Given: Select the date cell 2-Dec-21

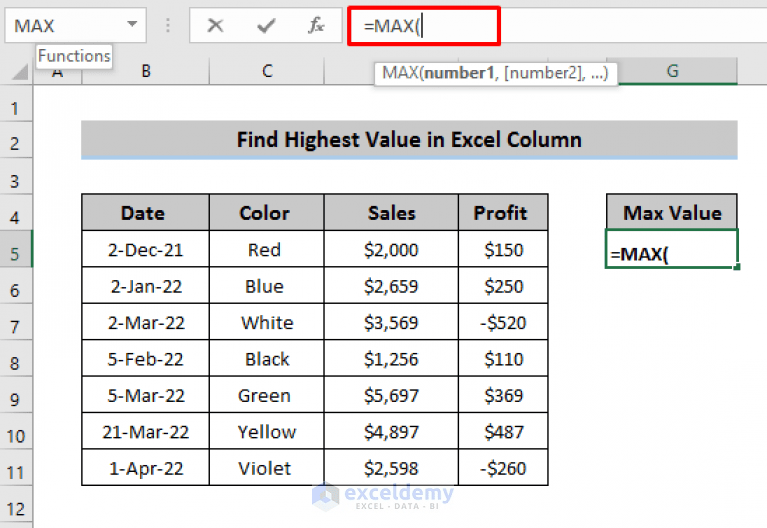Looking at the screenshot, I should 145,249.
